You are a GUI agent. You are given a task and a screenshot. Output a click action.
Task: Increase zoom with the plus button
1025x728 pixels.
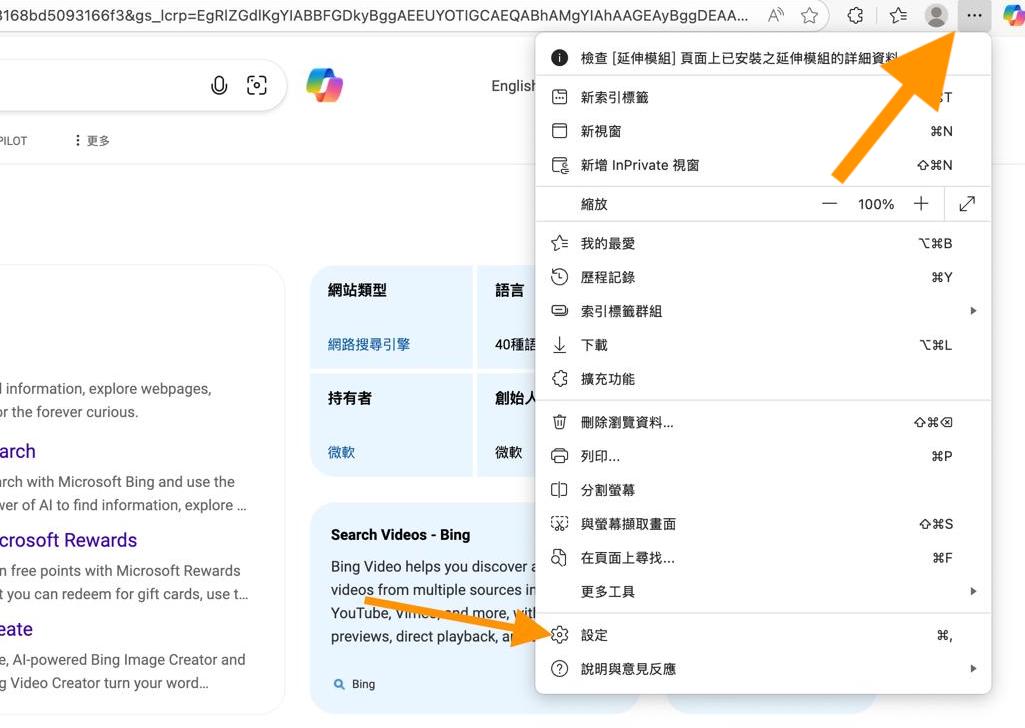pyautogui.click(x=921, y=203)
